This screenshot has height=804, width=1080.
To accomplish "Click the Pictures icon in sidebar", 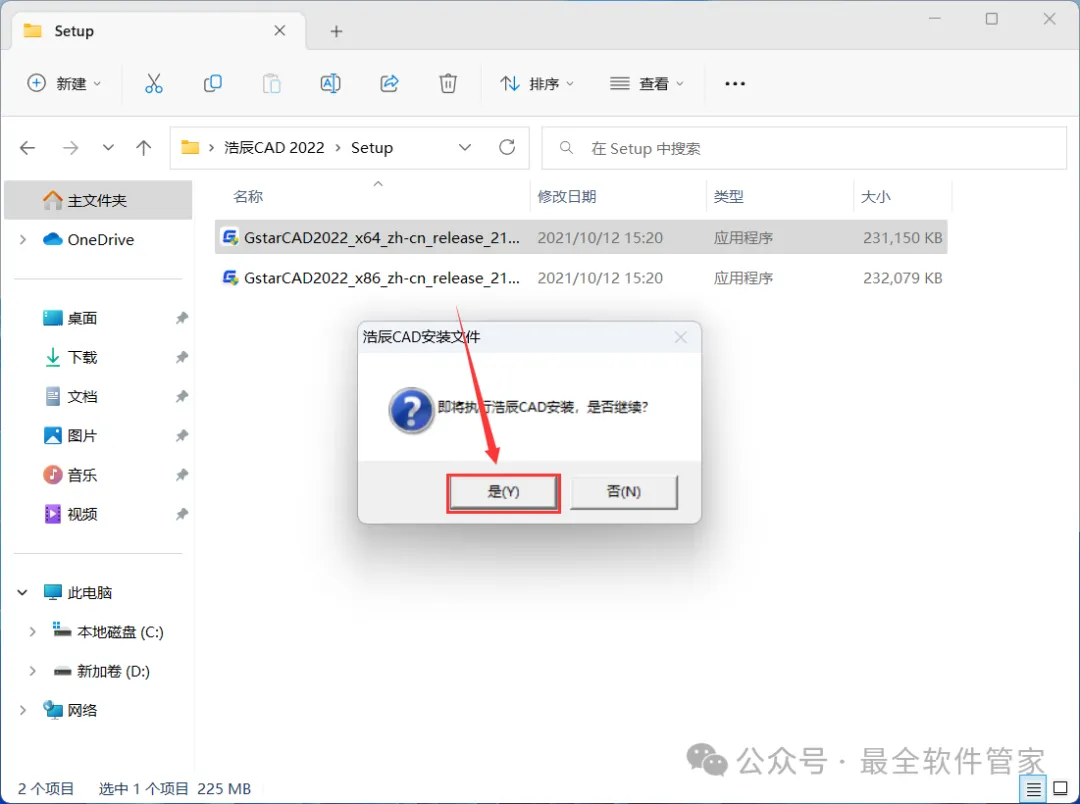I will click(x=52, y=435).
